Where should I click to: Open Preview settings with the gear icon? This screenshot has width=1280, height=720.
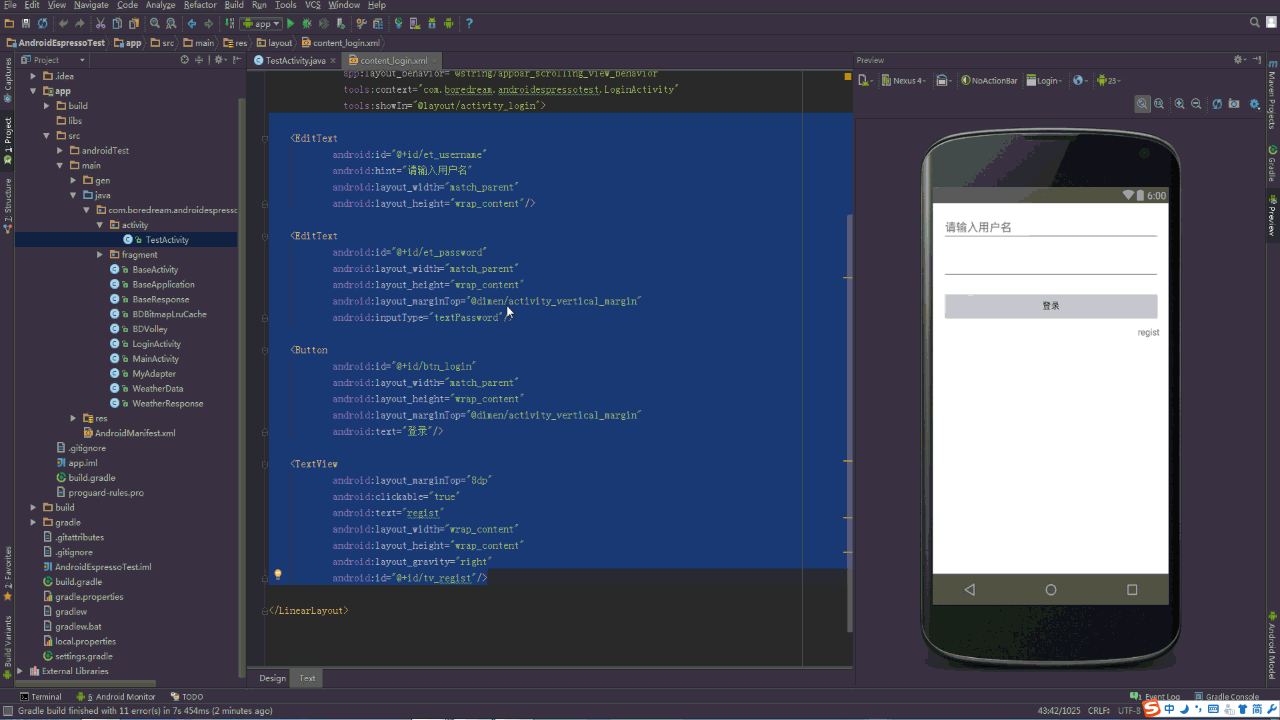click(x=1254, y=104)
